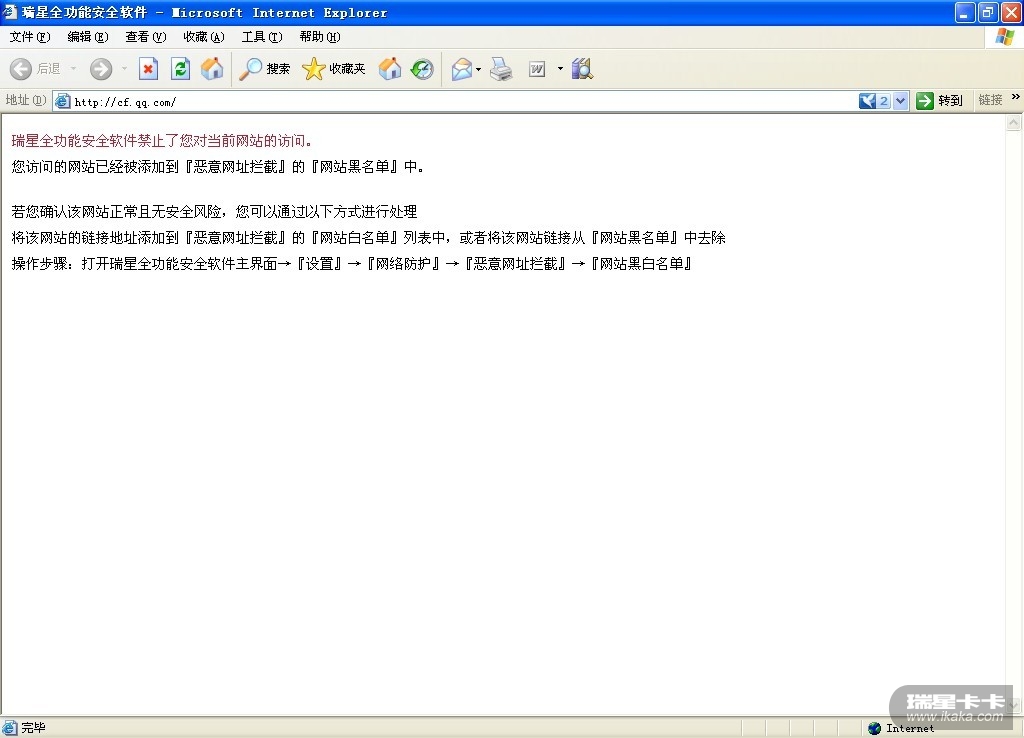The height and width of the screenshot is (738, 1024).
Task: Open the Mail envelope icon
Action: pos(462,69)
